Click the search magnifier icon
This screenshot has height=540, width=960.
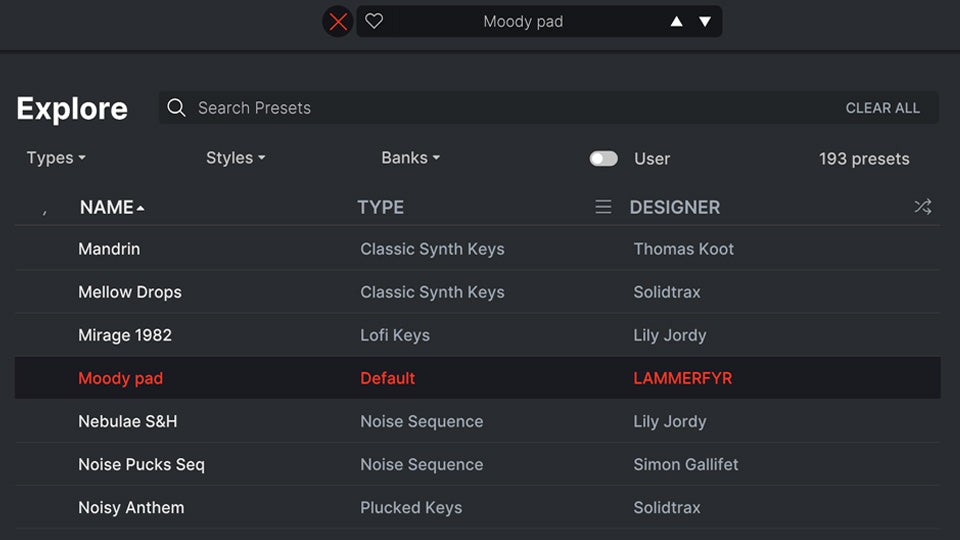(x=176, y=108)
